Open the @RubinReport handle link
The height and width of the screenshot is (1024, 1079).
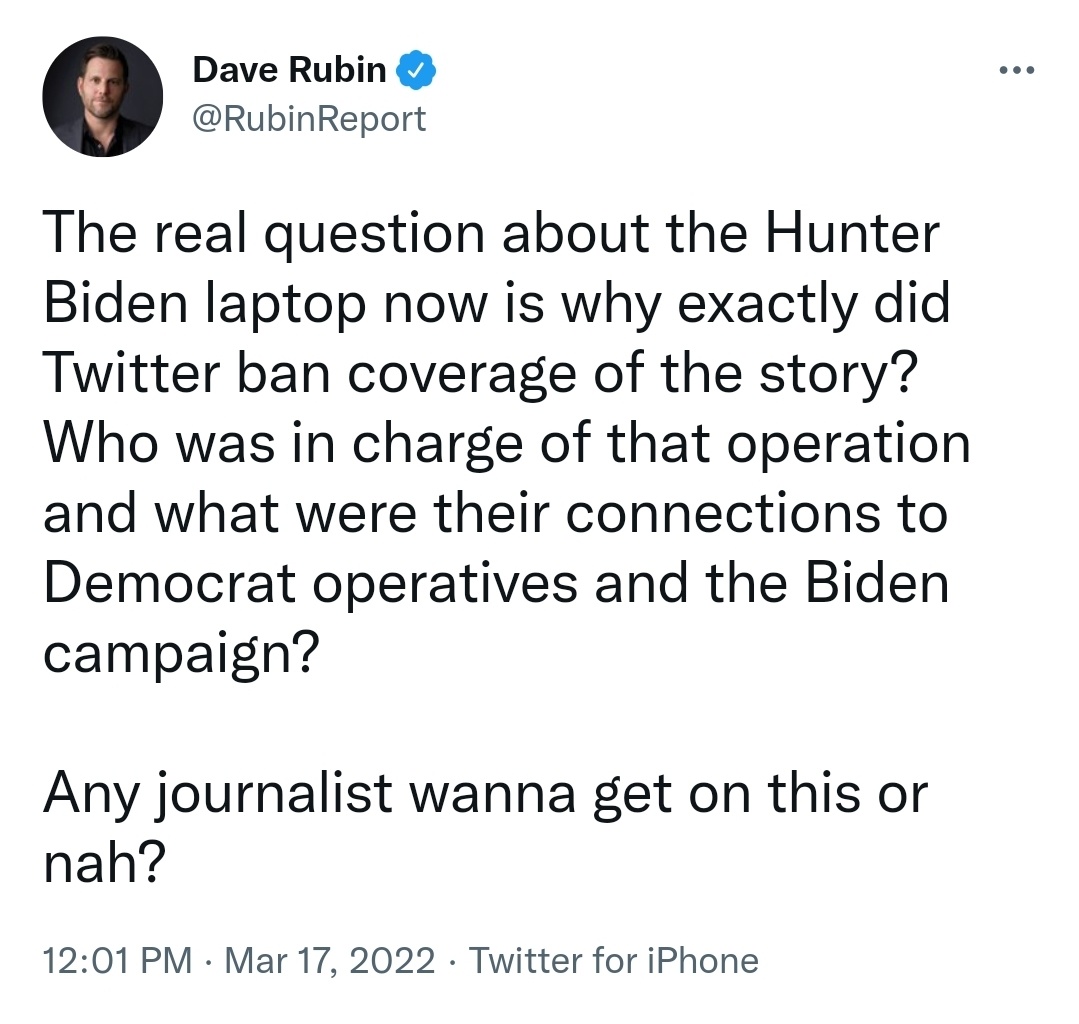(309, 120)
